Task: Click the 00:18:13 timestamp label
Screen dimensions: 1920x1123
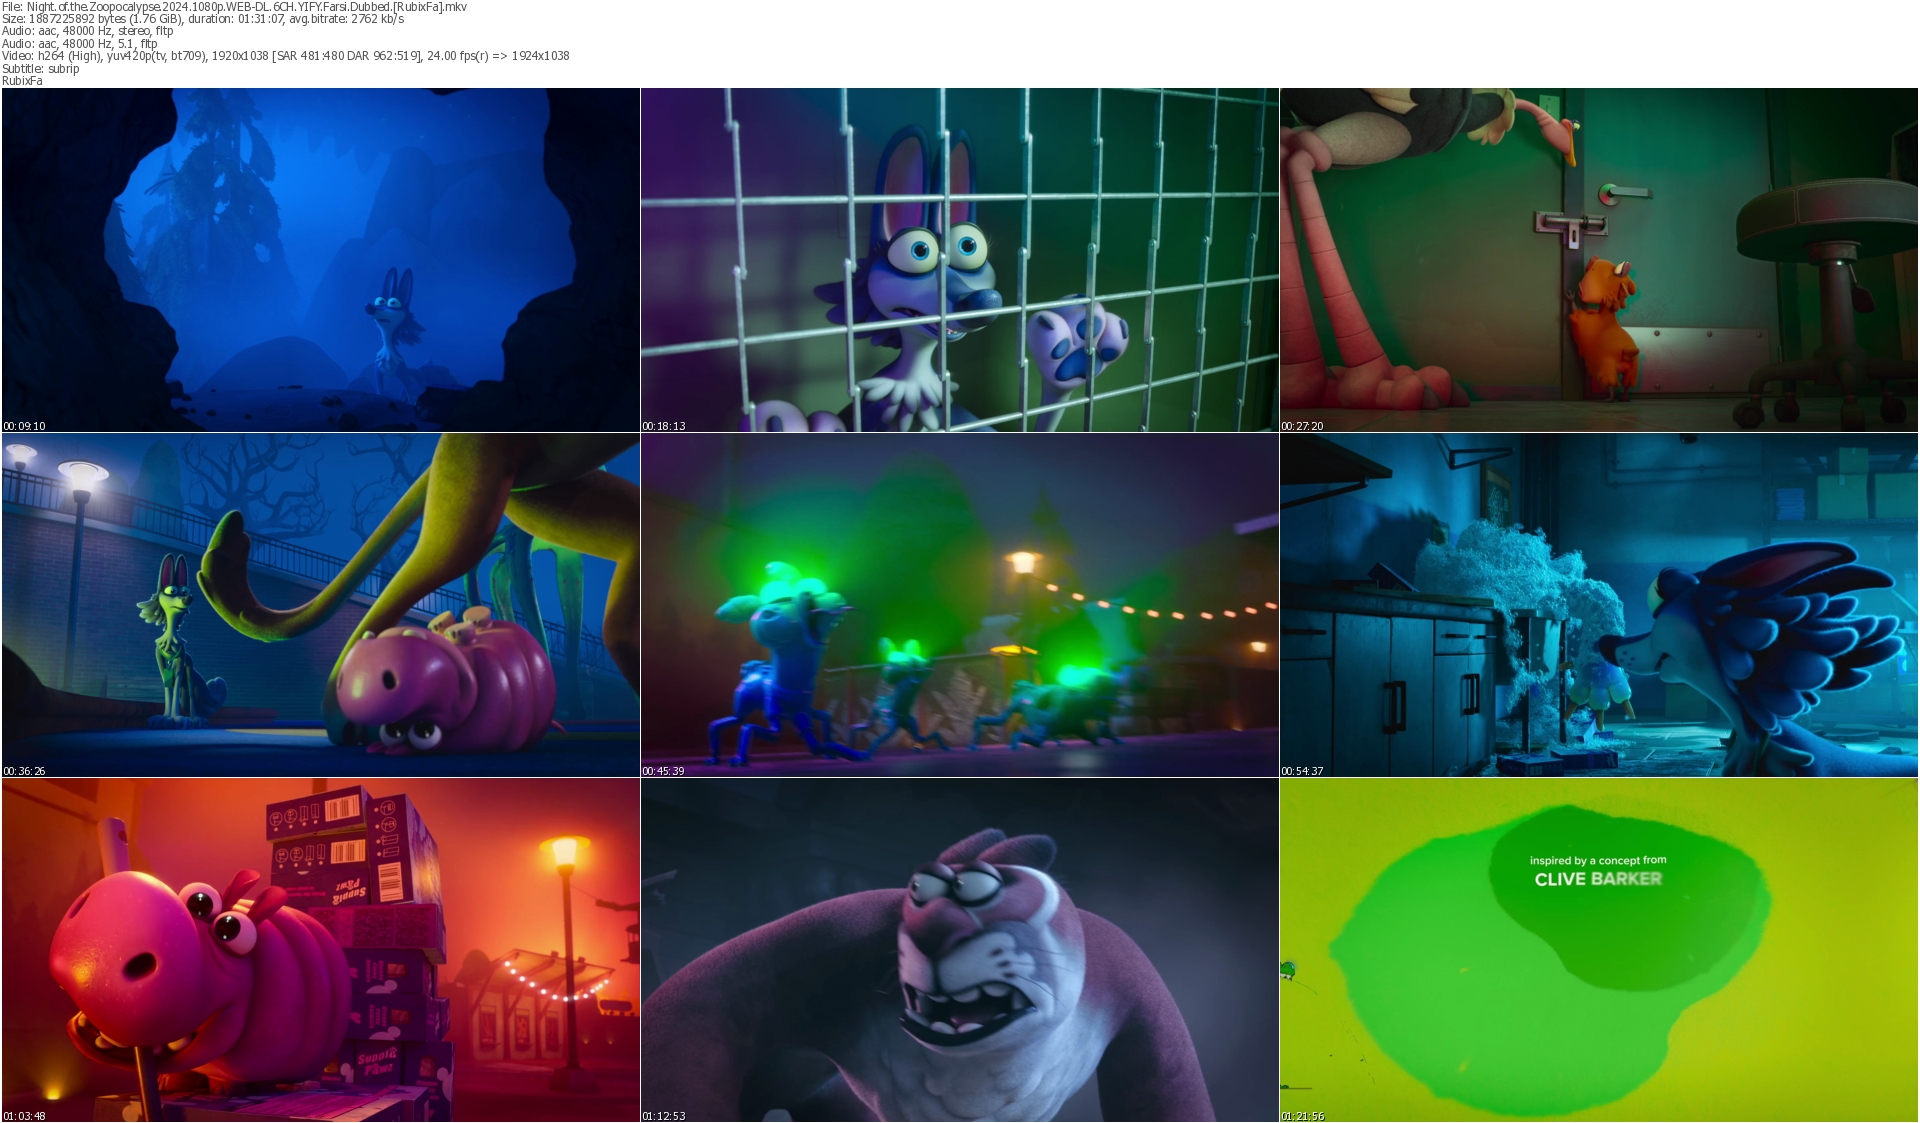Action: pos(664,426)
